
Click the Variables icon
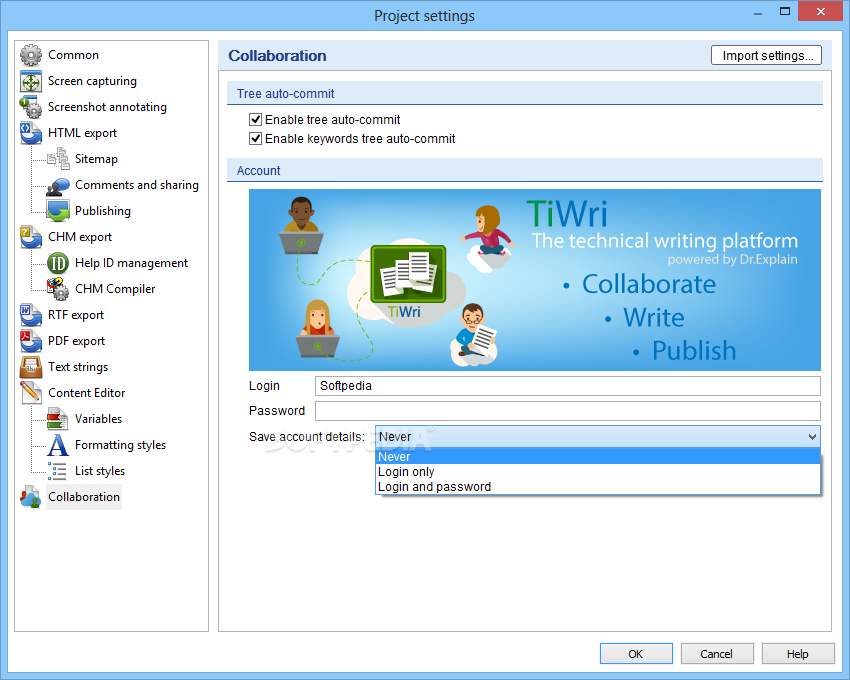tap(58, 419)
